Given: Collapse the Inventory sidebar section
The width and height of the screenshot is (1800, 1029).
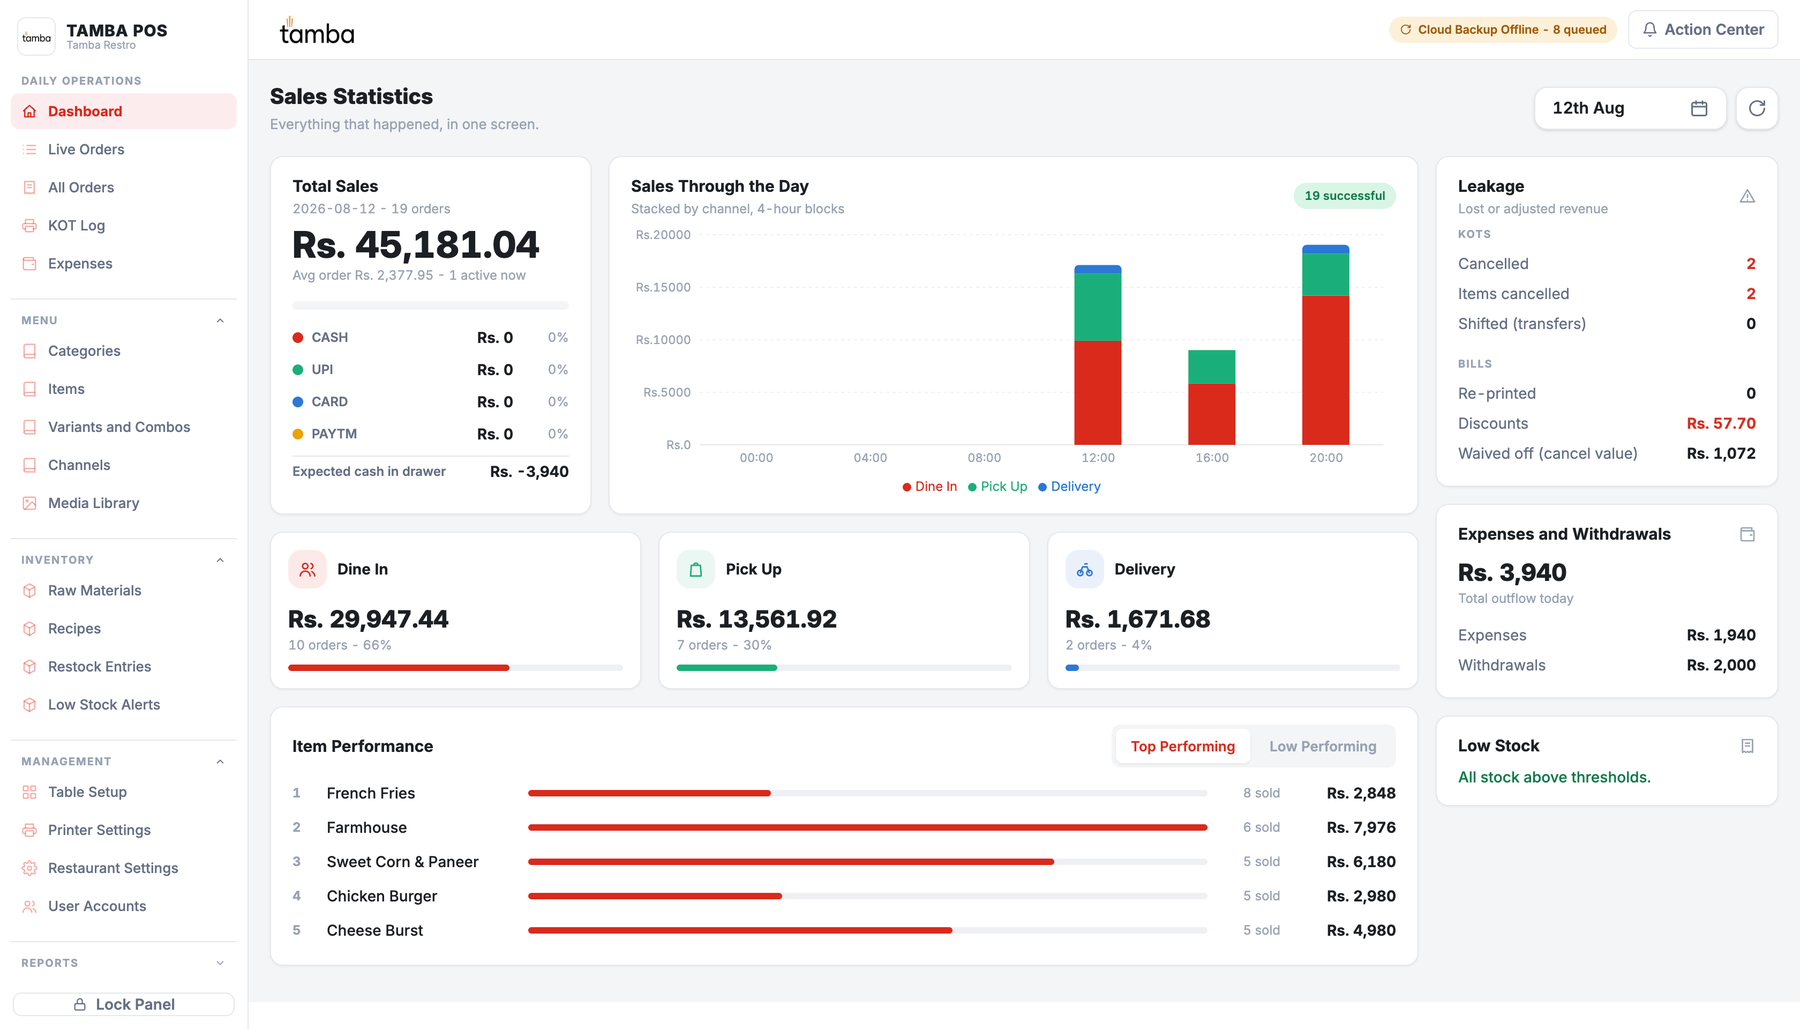Looking at the screenshot, I should click(220, 560).
